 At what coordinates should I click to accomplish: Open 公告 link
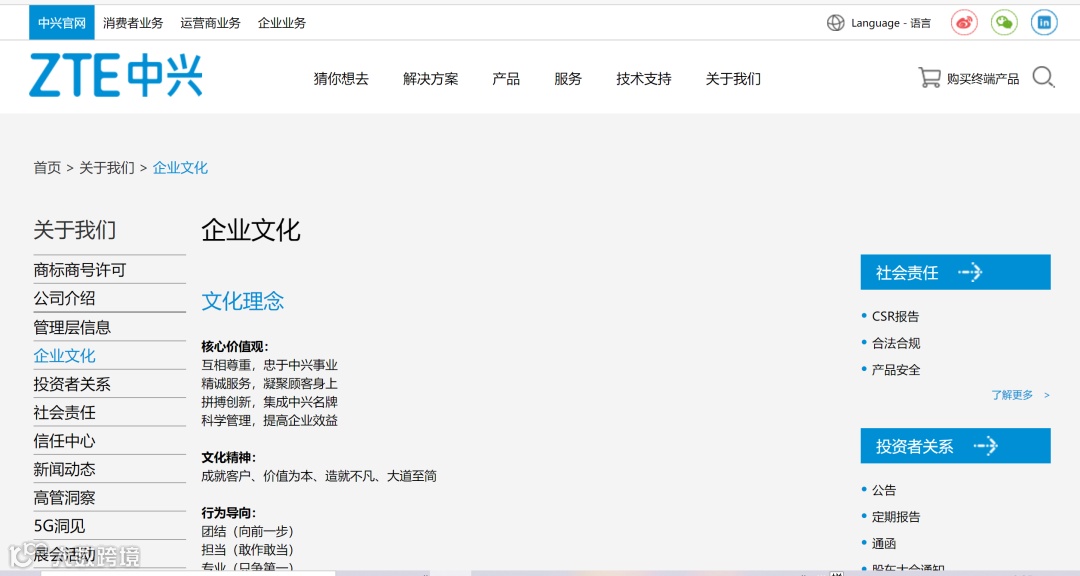884,490
